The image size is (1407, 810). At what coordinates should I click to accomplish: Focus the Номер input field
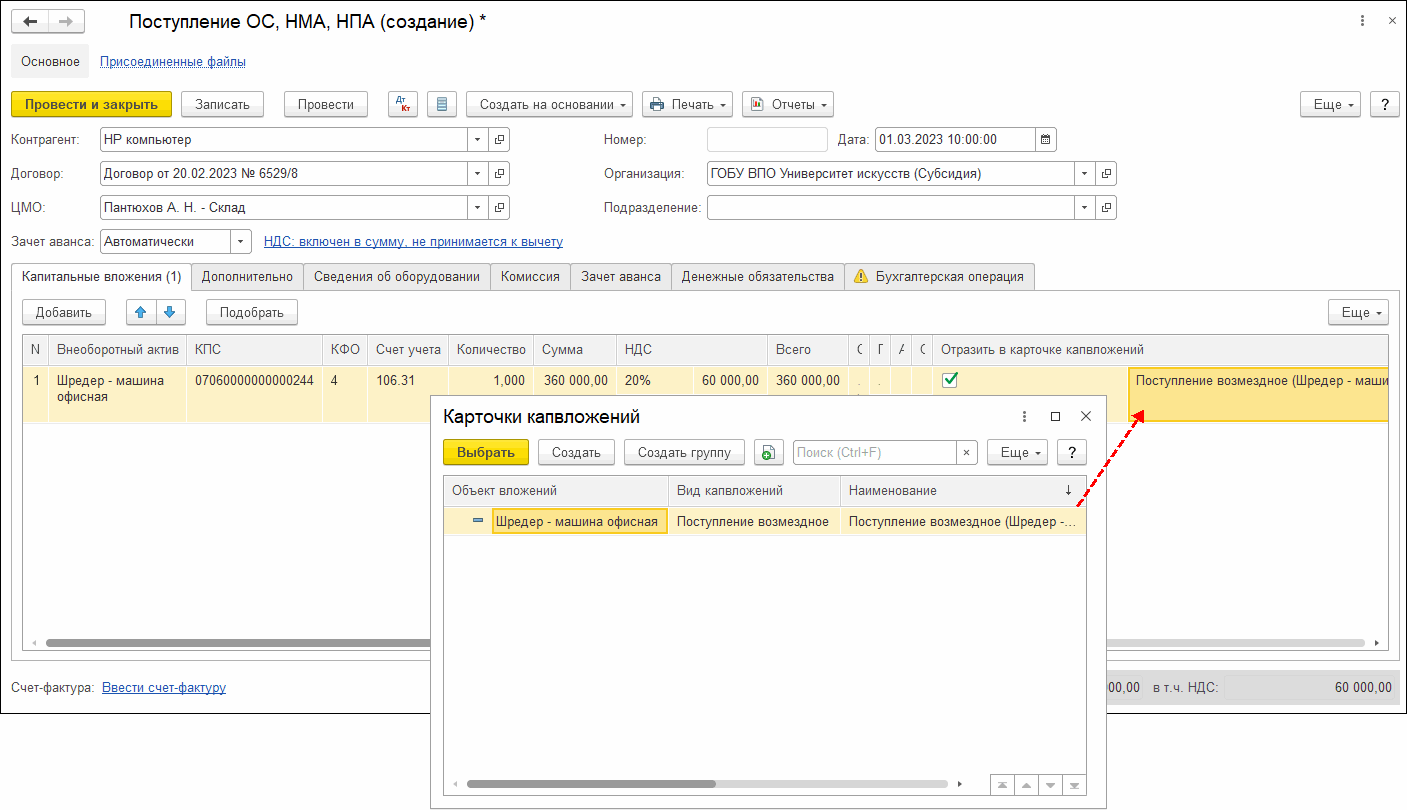click(767, 140)
